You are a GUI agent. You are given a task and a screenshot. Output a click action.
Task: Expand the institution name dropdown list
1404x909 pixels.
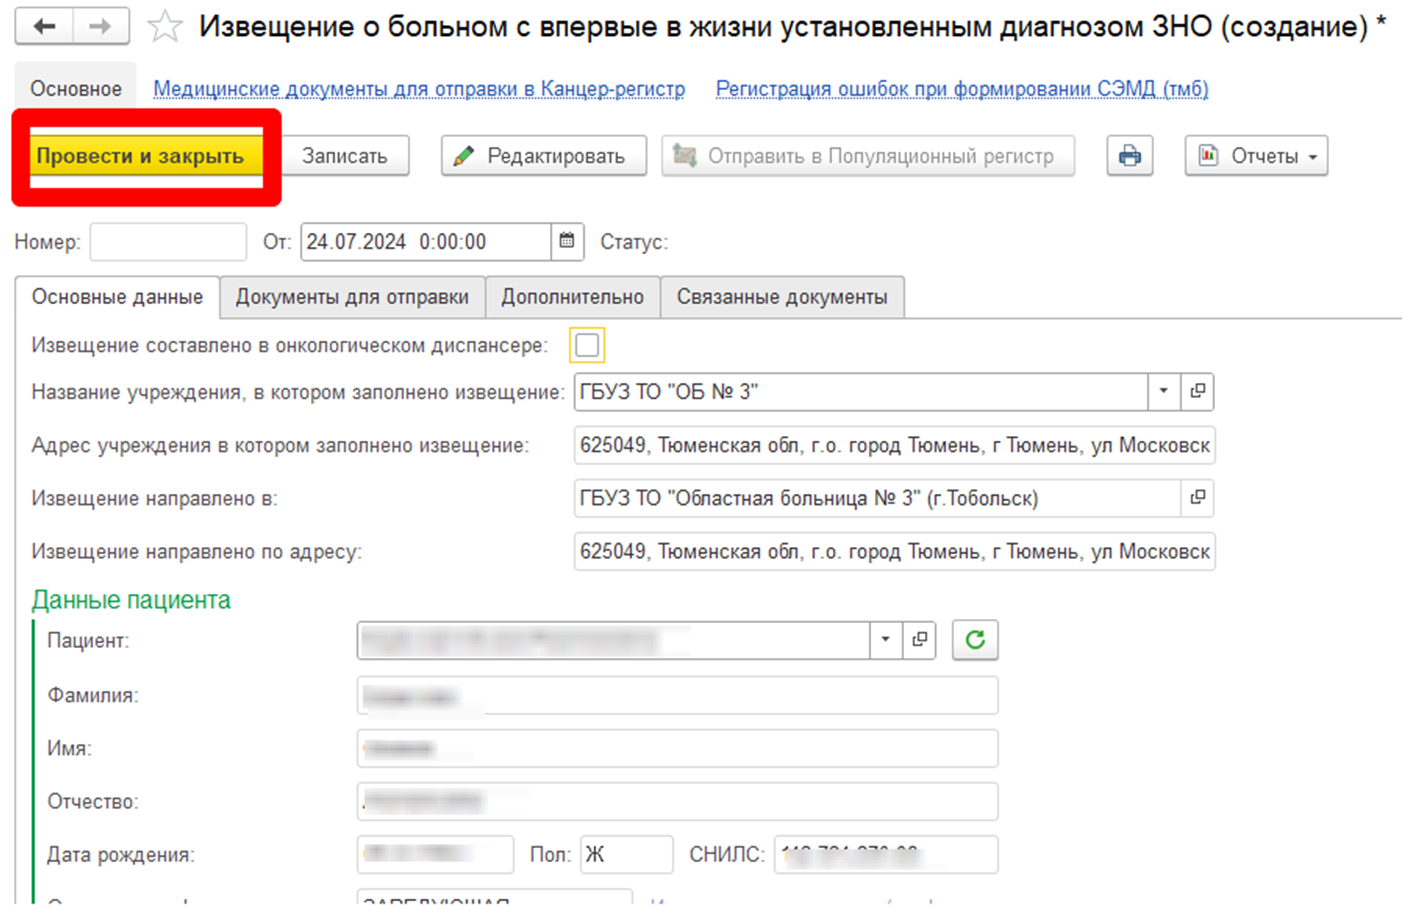click(1164, 392)
